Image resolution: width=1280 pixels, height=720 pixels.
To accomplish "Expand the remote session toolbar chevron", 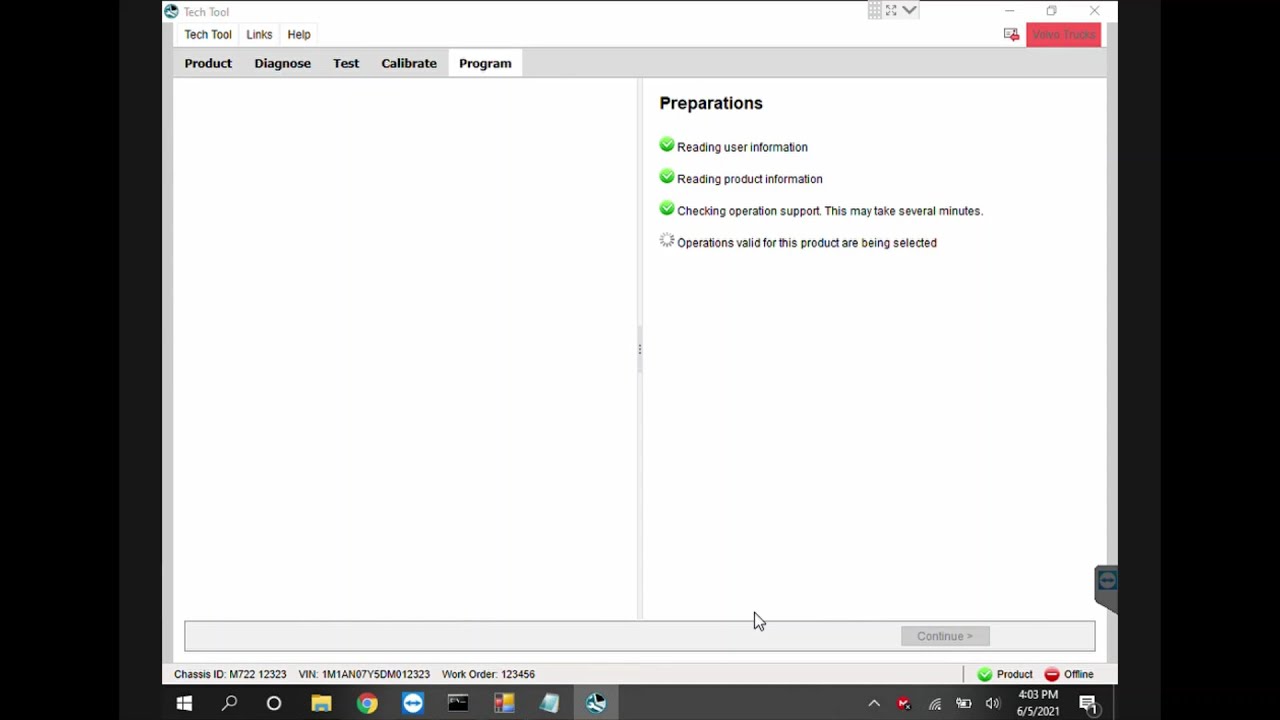I will [909, 10].
